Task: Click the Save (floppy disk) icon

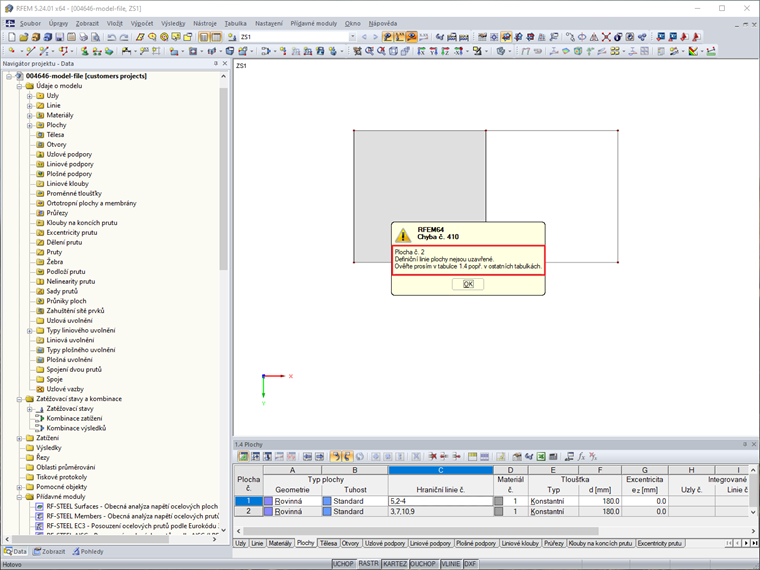Action: point(60,37)
